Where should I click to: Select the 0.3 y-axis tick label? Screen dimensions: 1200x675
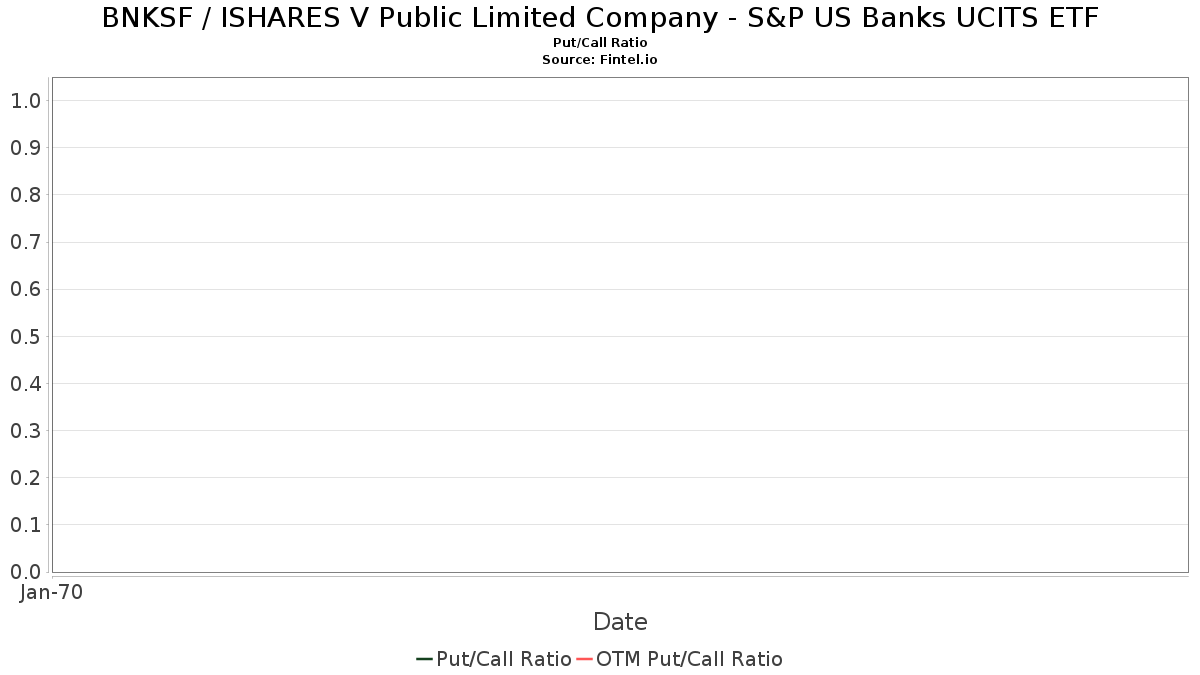25,431
